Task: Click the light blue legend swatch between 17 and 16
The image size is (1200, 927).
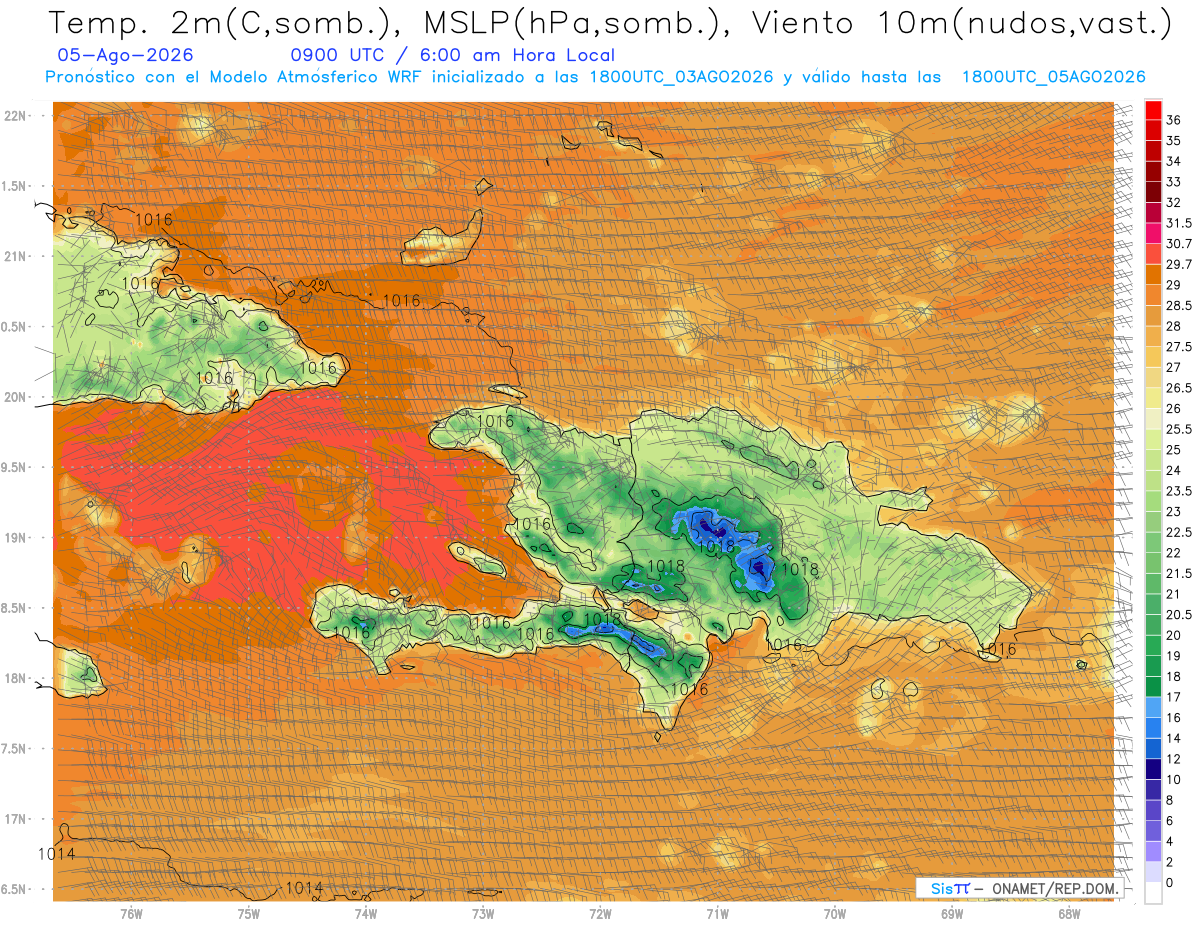Action: pyautogui.click(x=1153, y=705)
